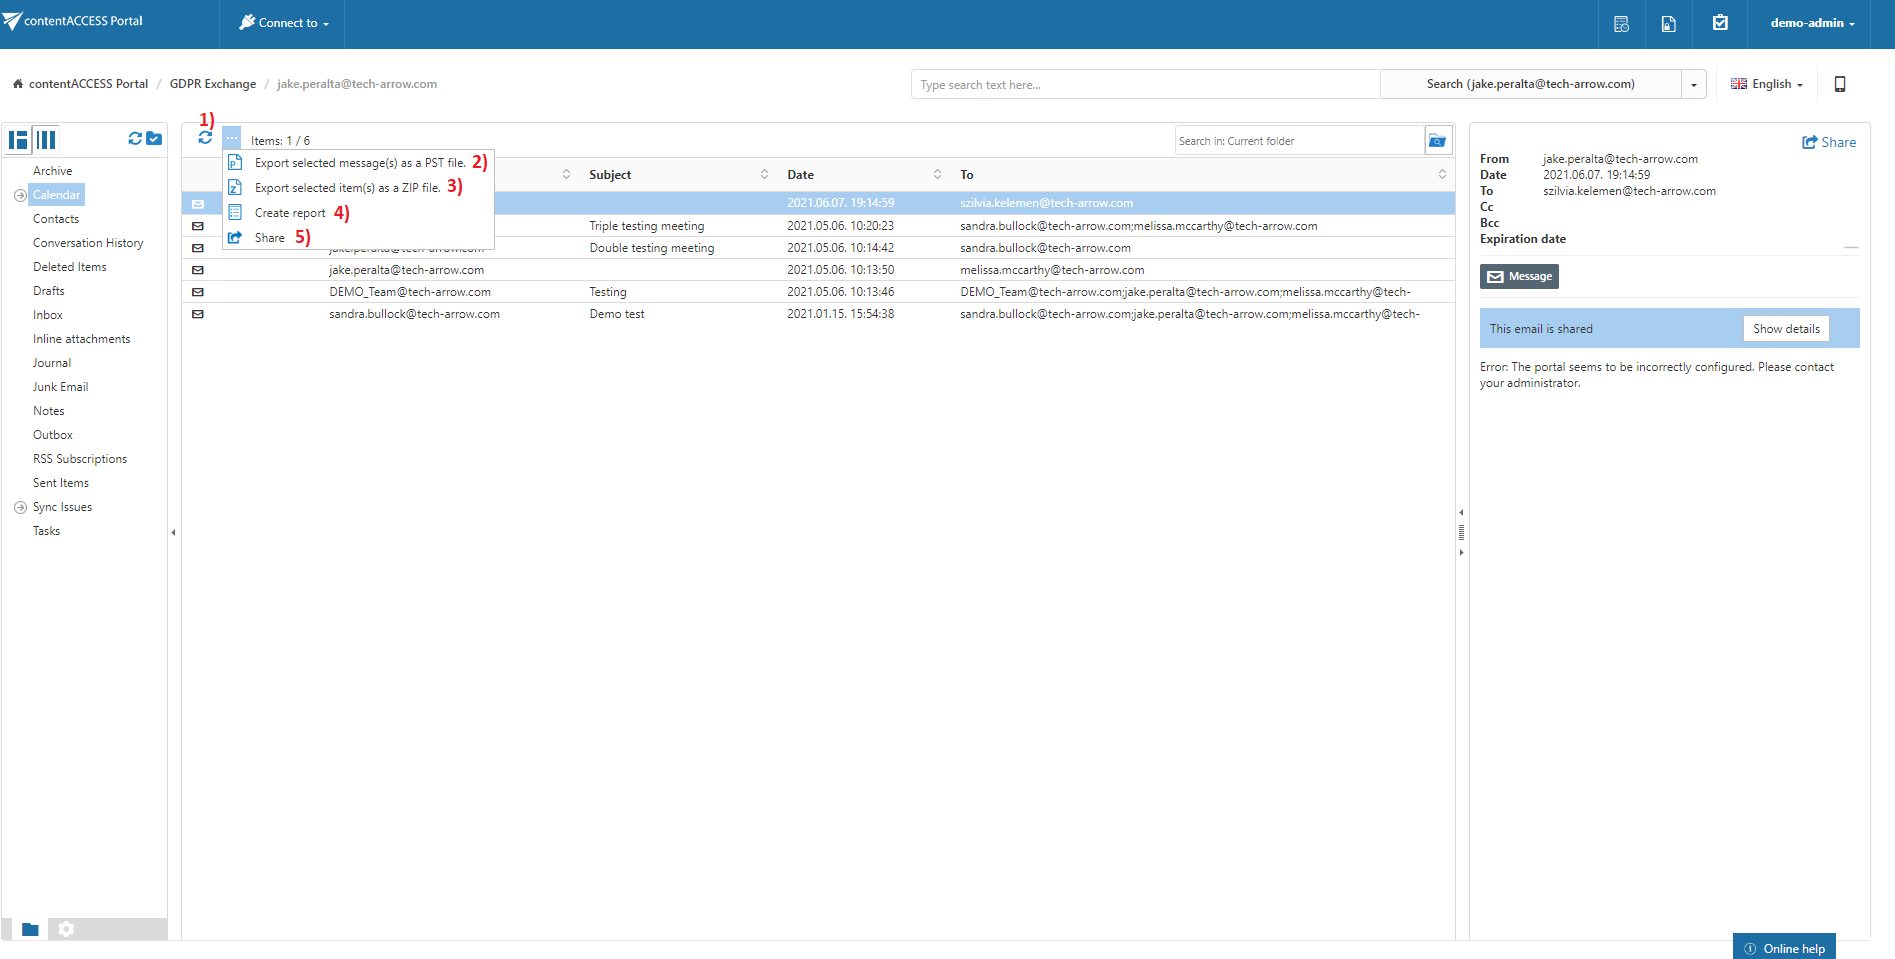Click the three-dots actions menu button
The image size is (1895, 959).
pyautogui.click(x=232, y=138)
